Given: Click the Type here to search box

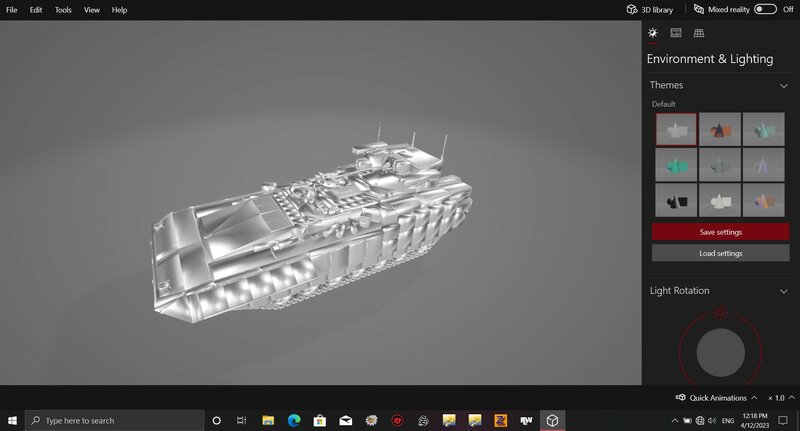Looking at the screenshot, I should pos(115,421).
